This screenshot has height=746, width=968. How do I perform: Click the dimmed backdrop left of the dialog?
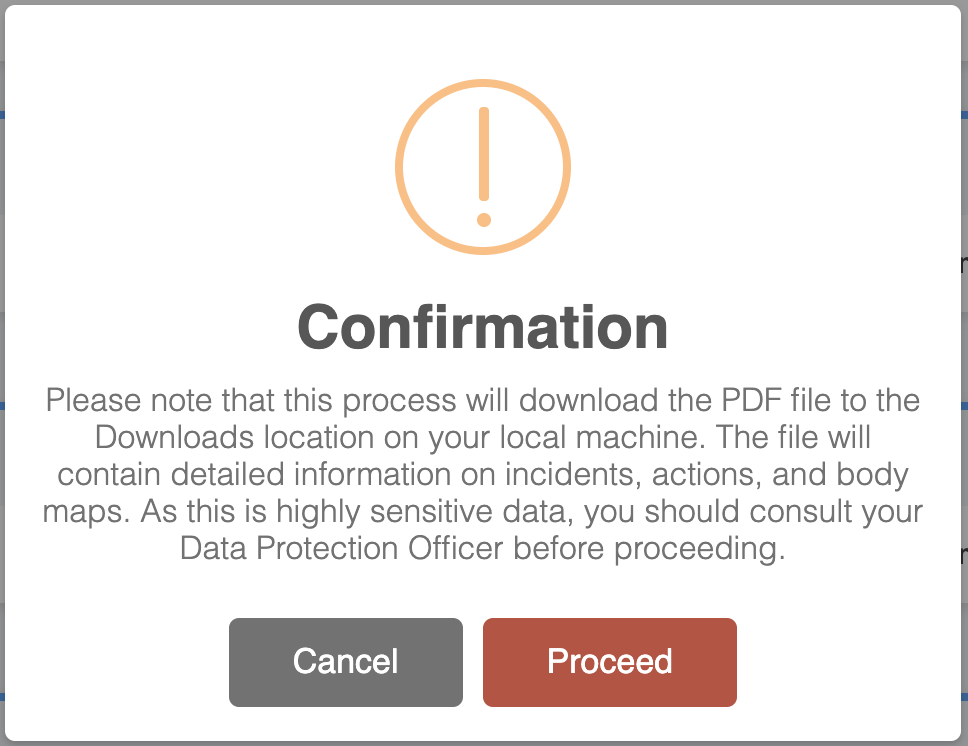point(2,373)
